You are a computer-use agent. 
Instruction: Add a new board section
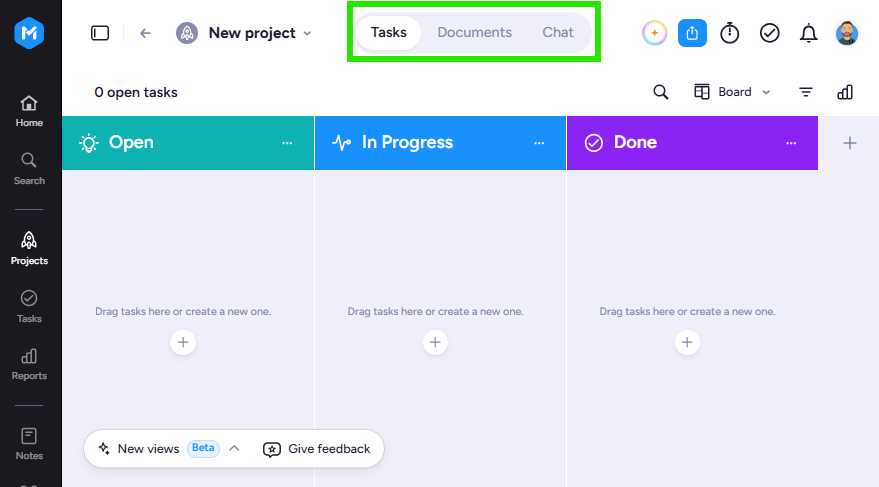(x=850, y=143)
